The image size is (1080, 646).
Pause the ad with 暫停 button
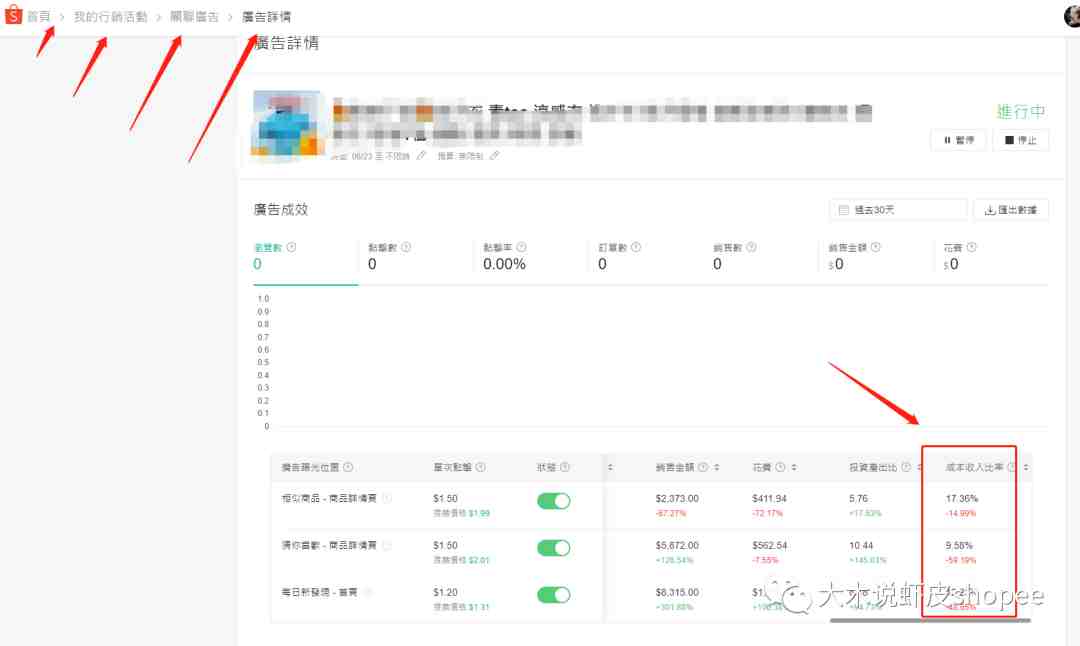[958, 140]
